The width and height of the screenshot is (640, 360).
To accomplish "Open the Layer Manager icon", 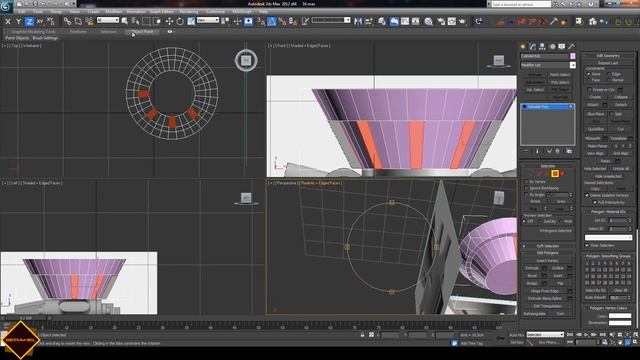I will coord(382,21).
